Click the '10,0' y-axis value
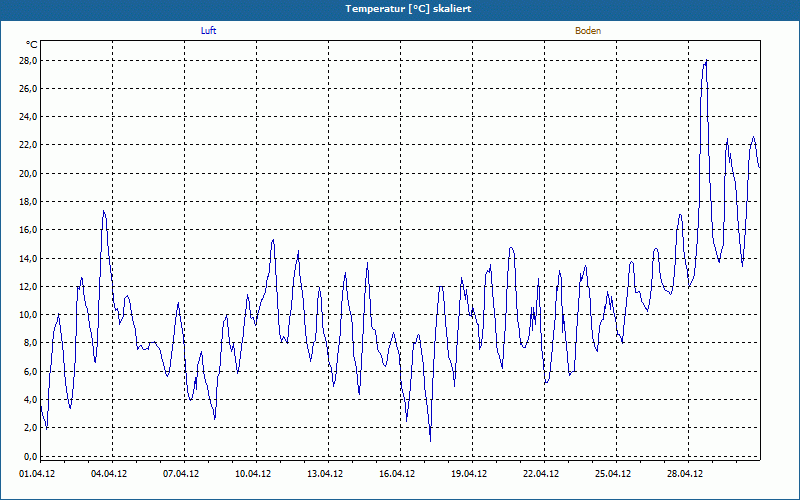Image resolution: width=800 pixels, height=500 pixels. click(28, 314)
